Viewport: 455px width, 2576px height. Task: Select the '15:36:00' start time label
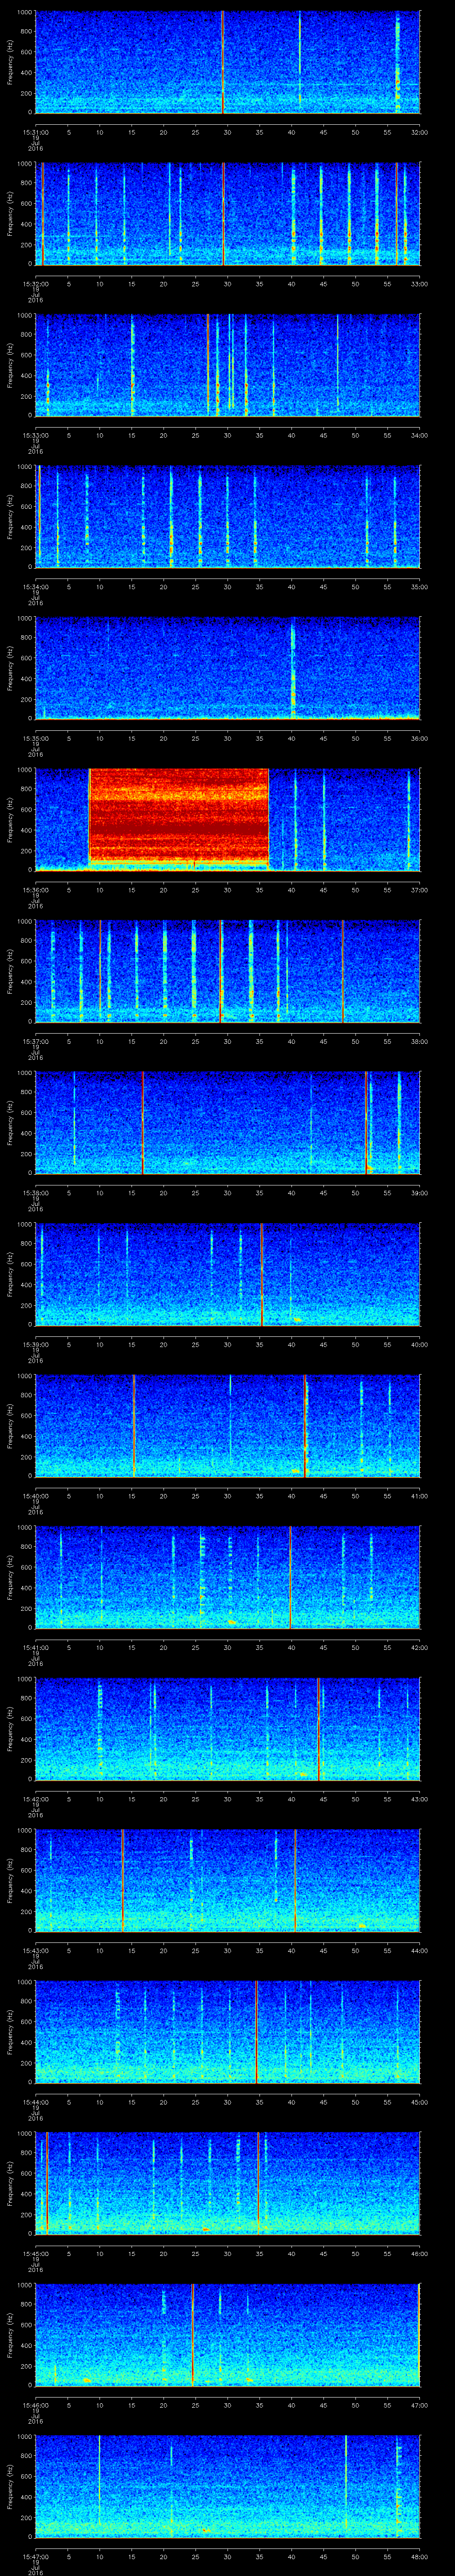click(36, 890)
